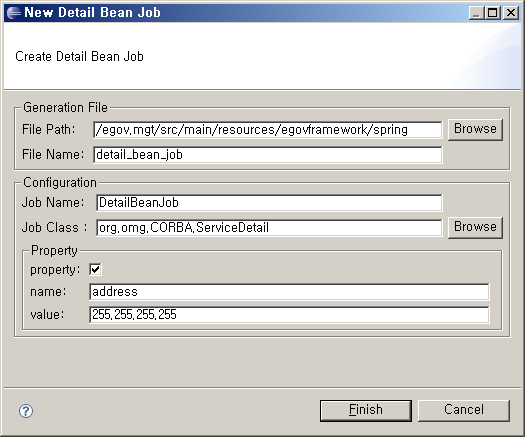Click into the File Name field
This screenshot has width=525, height=437.
click(x=268, y=155)
